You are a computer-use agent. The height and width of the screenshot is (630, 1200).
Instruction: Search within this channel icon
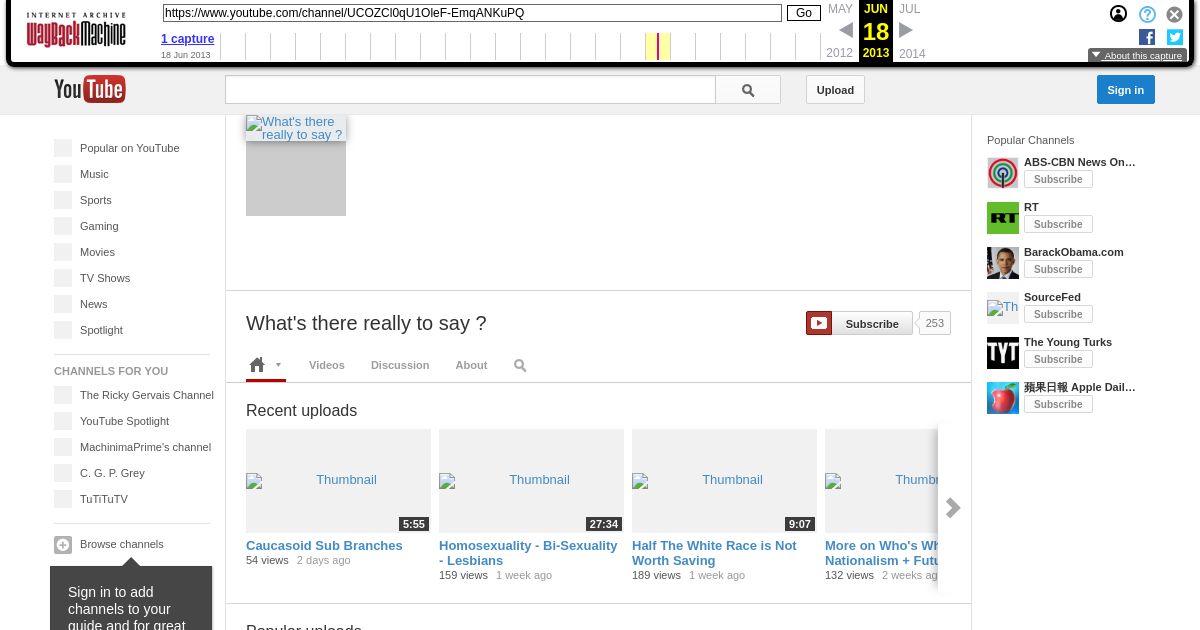click(x=520, y=366)
